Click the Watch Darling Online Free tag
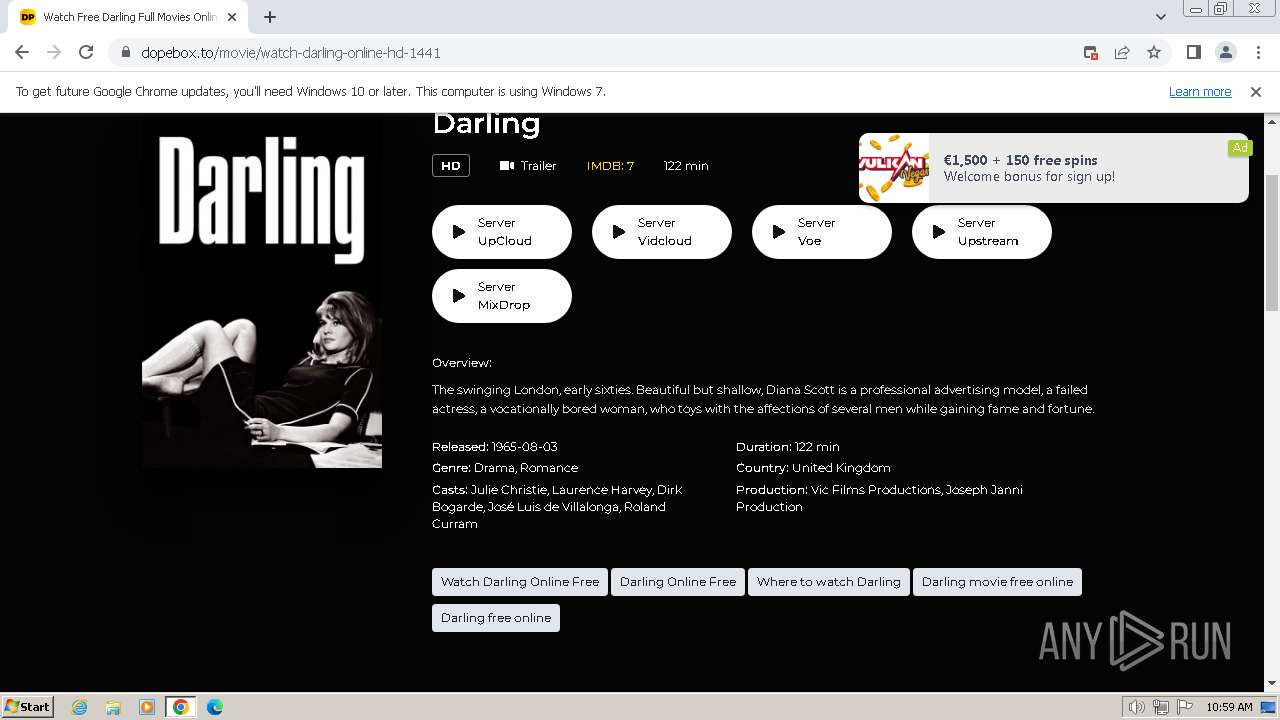The height and width of the screenshot is (720, 1280). (x=520, y=582)
